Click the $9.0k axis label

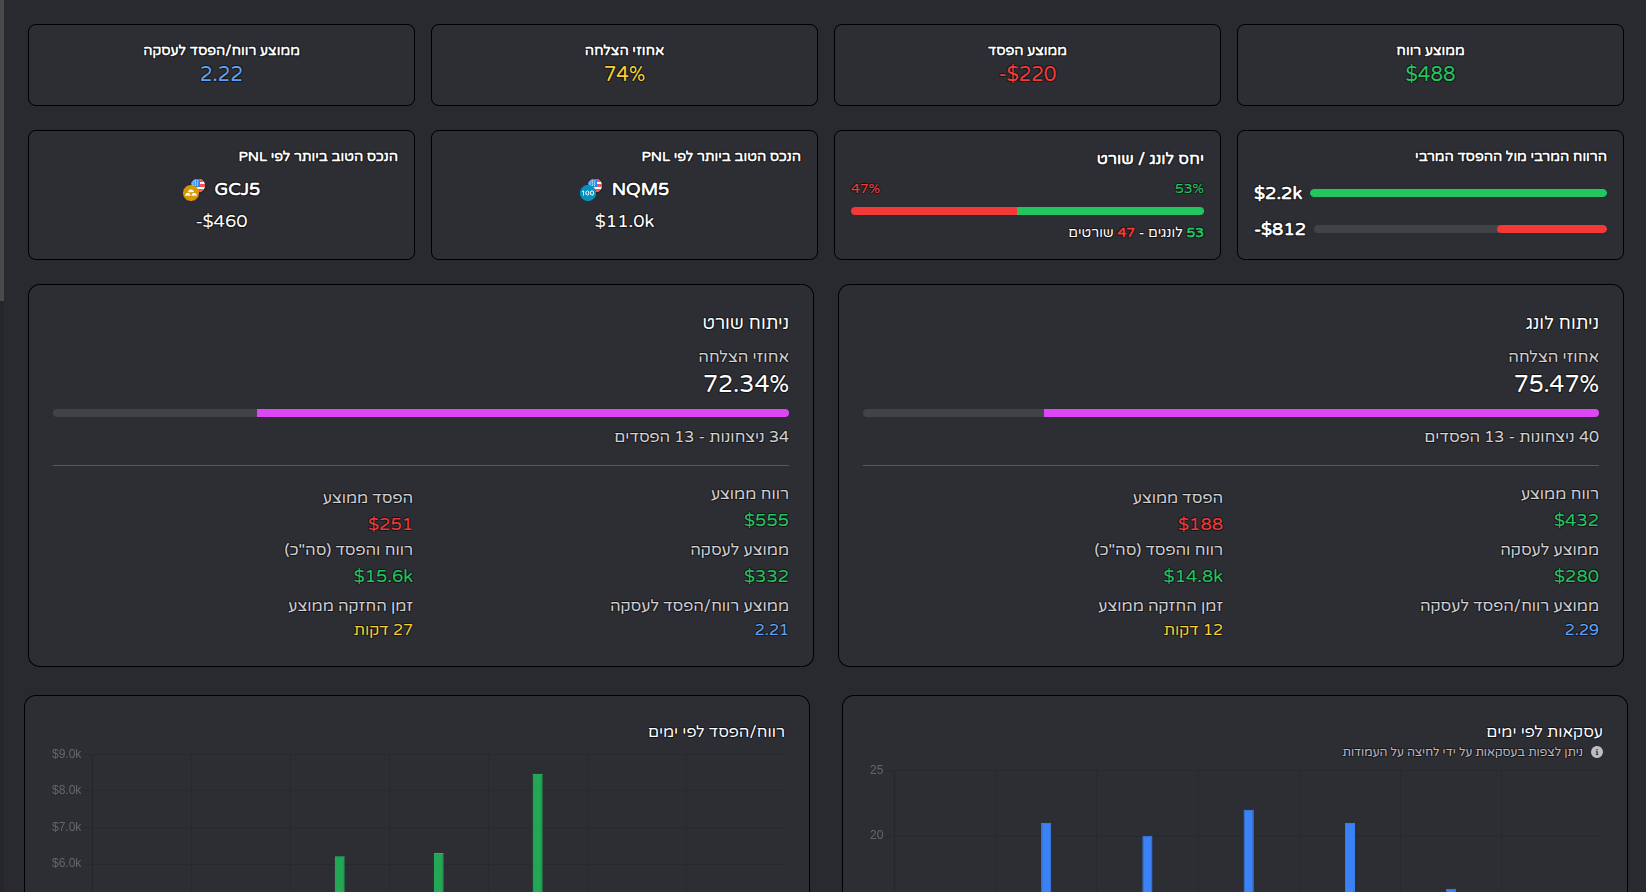[66, 754]
